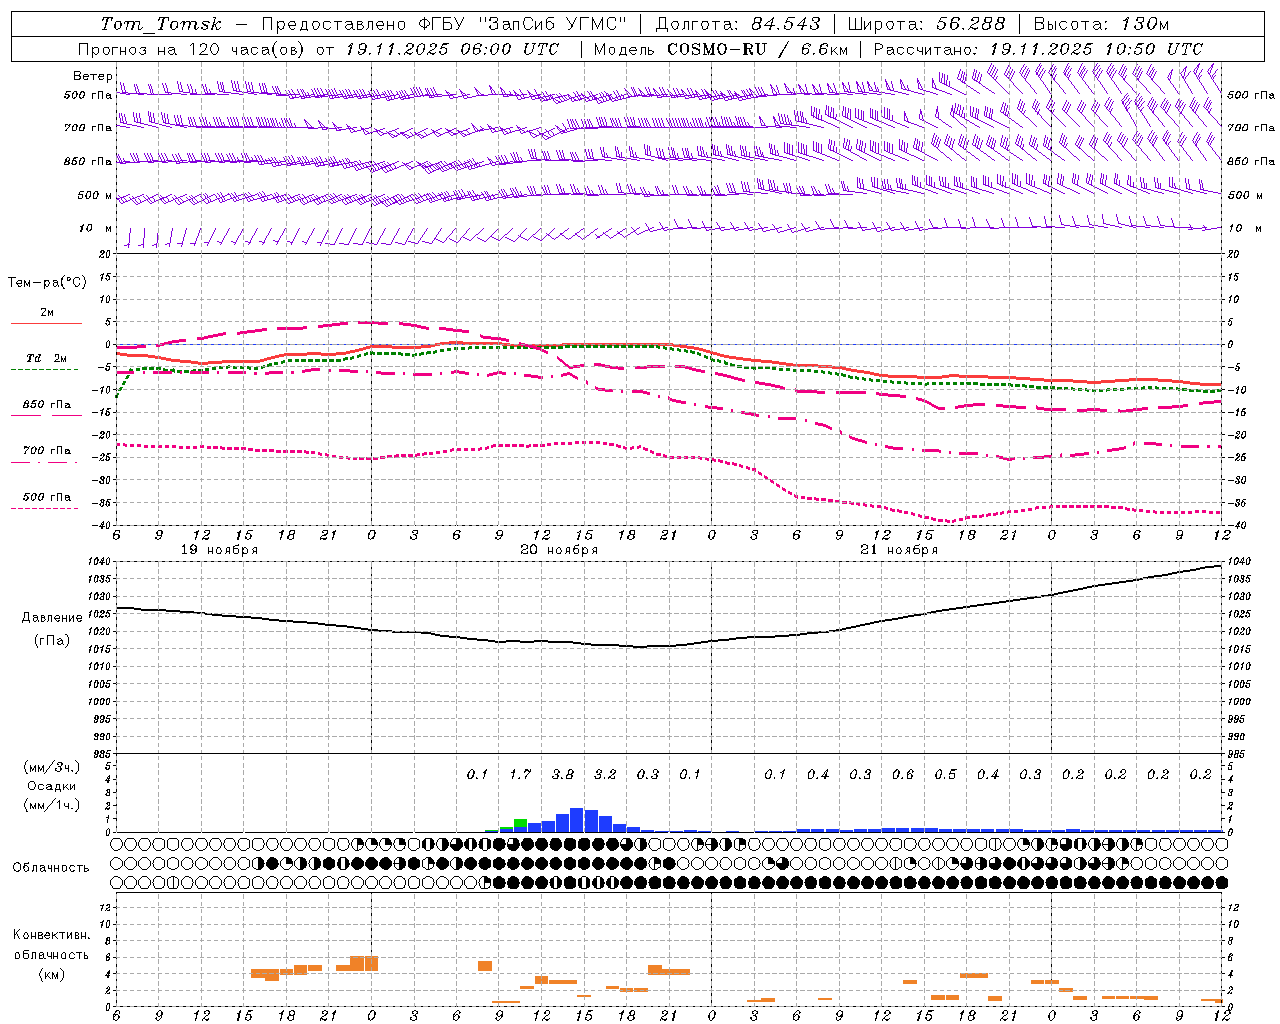
Task: Click the '(гПа)' pressure unit label
Action: tap(52, 641)
